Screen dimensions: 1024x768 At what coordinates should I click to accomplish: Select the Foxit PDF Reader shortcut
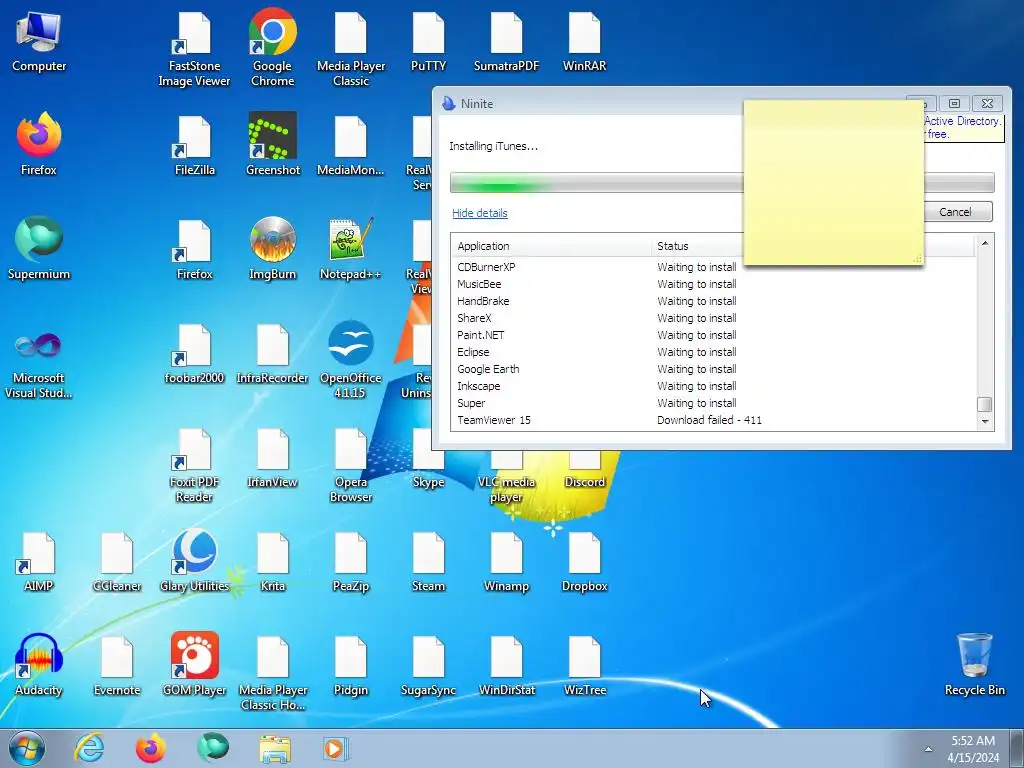tap(194, 465)
